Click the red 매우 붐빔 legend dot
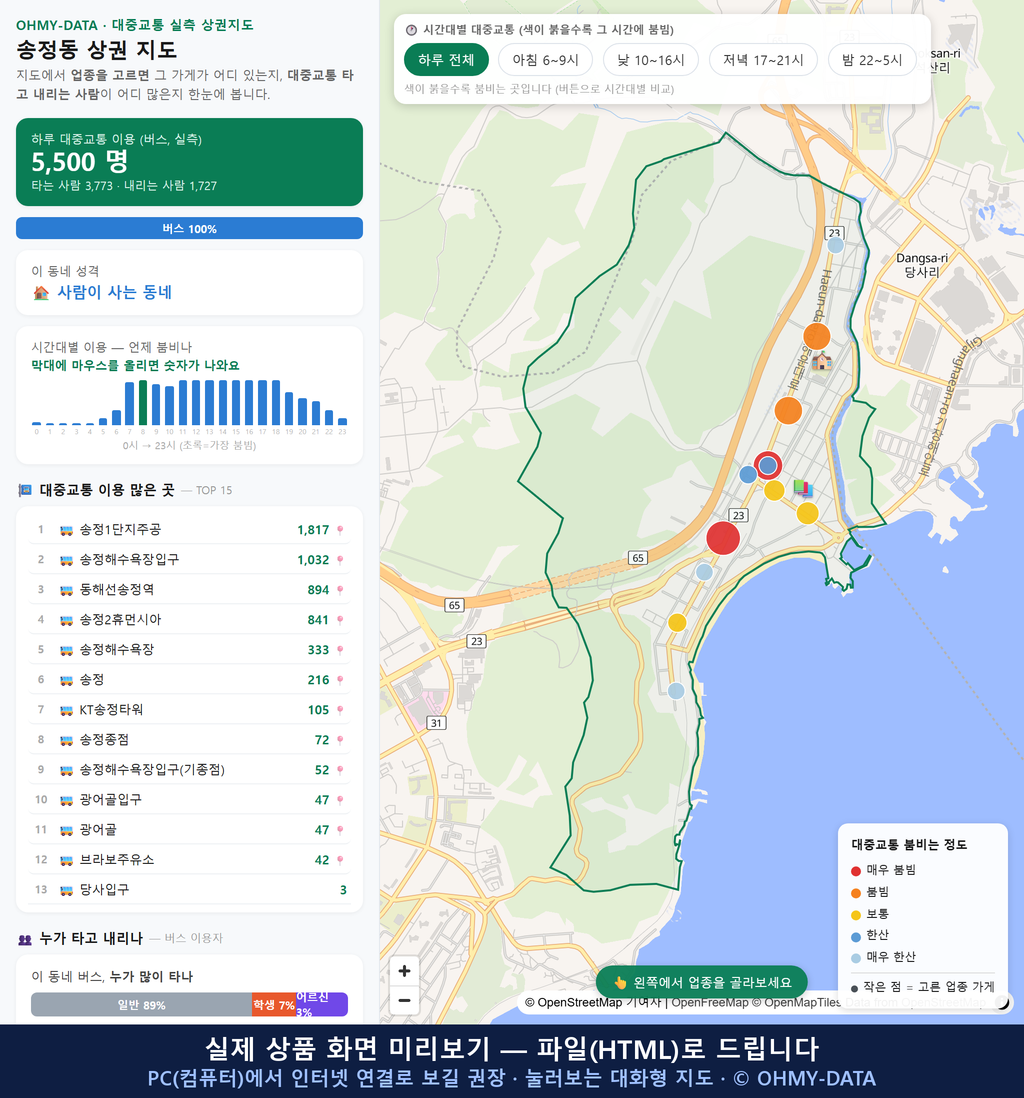The image size is (1024, 1098). 855,870
